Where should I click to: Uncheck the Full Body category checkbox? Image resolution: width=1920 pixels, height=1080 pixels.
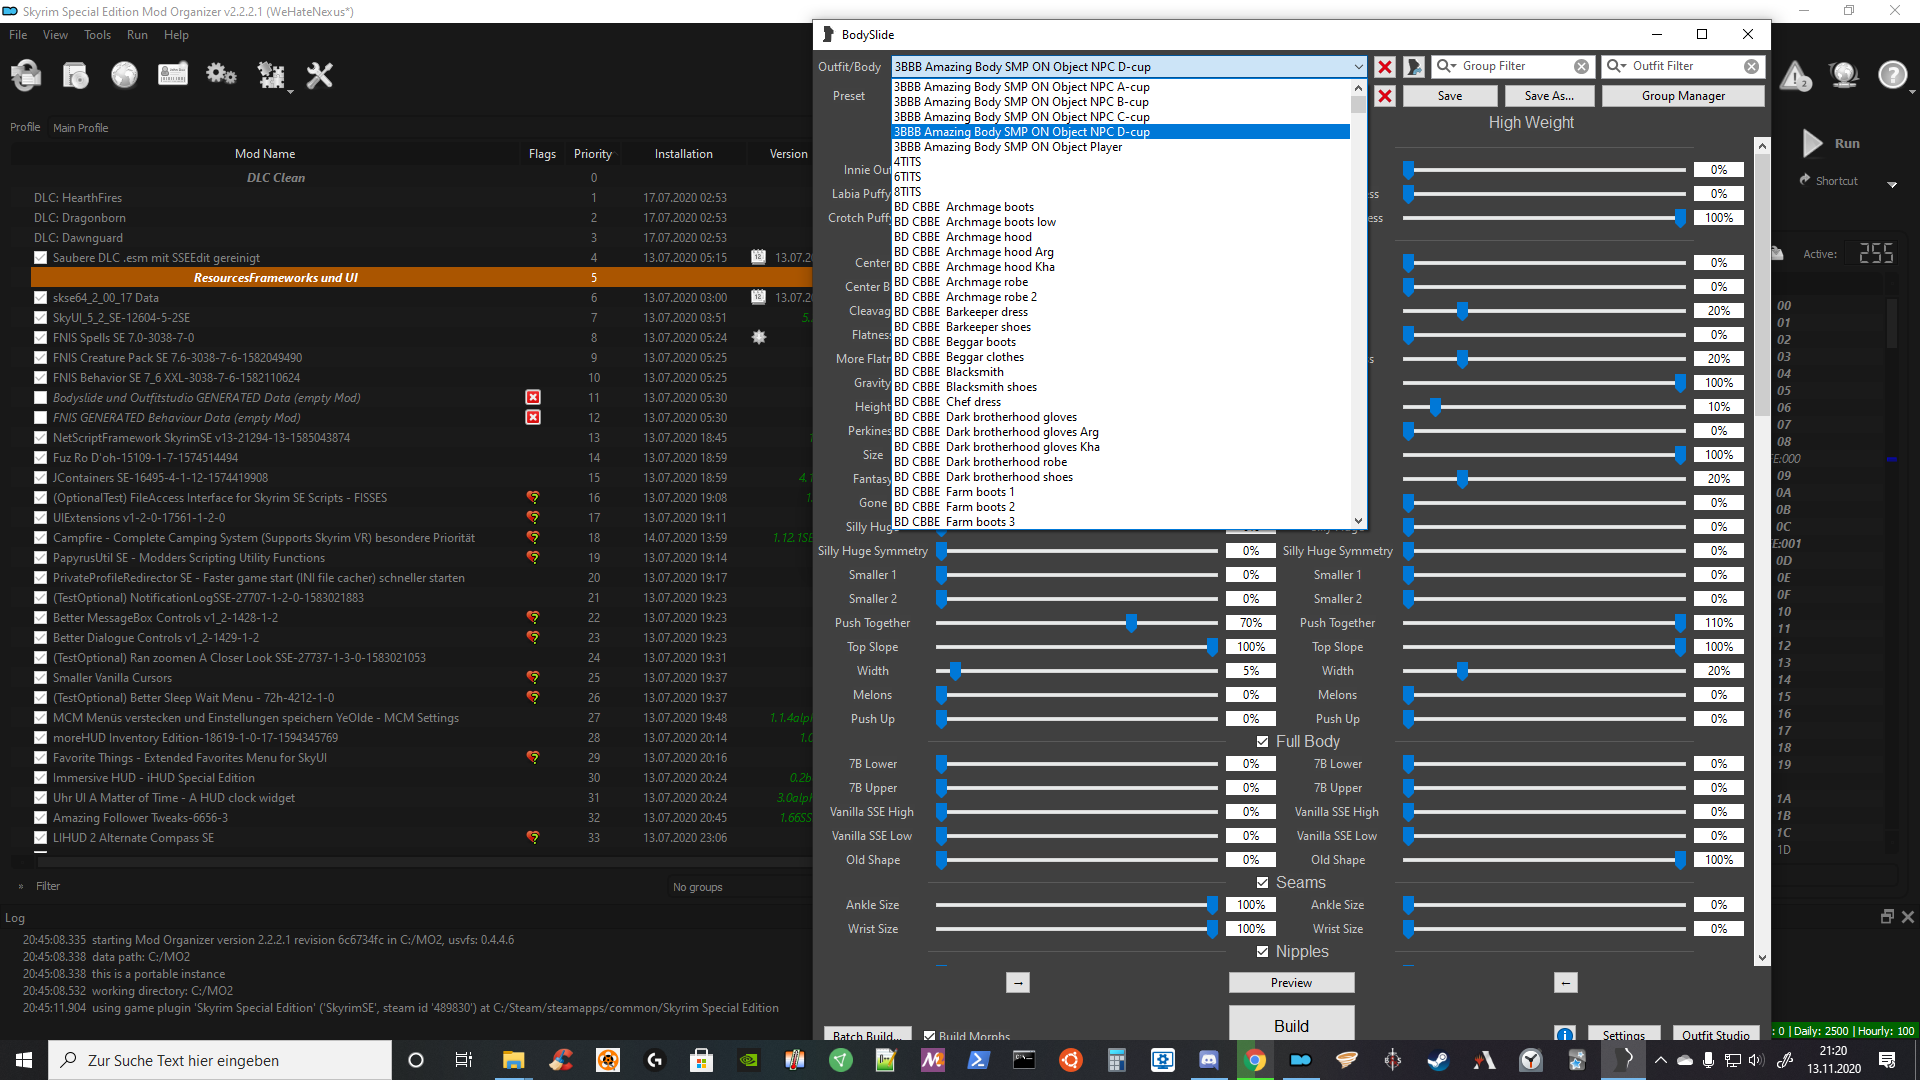pyautogui.click(x=1263, y=742)
